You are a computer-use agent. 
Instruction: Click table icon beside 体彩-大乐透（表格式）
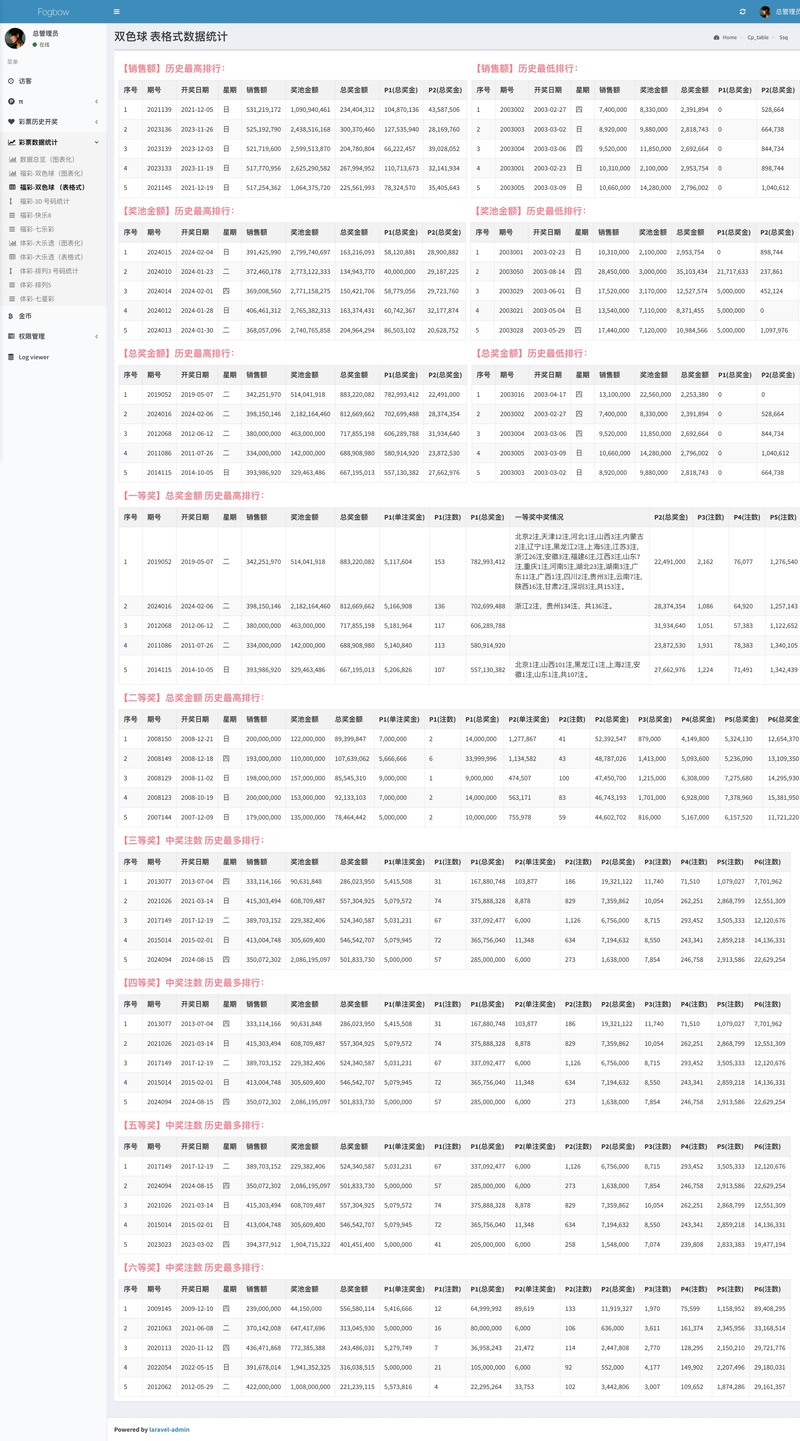coord(12,257)
